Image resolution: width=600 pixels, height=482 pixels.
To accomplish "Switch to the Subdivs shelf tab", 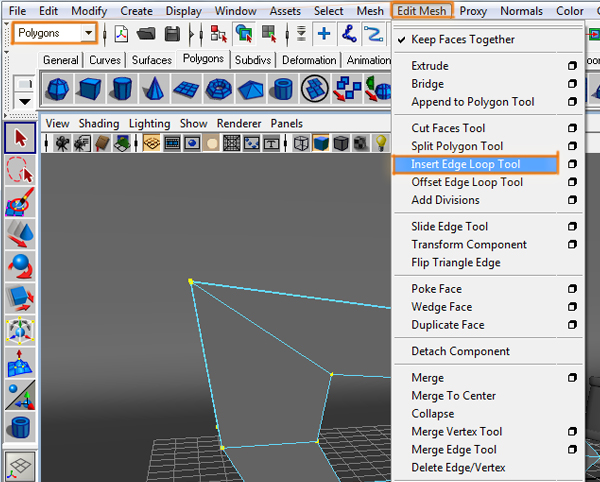I will (254, 60).
